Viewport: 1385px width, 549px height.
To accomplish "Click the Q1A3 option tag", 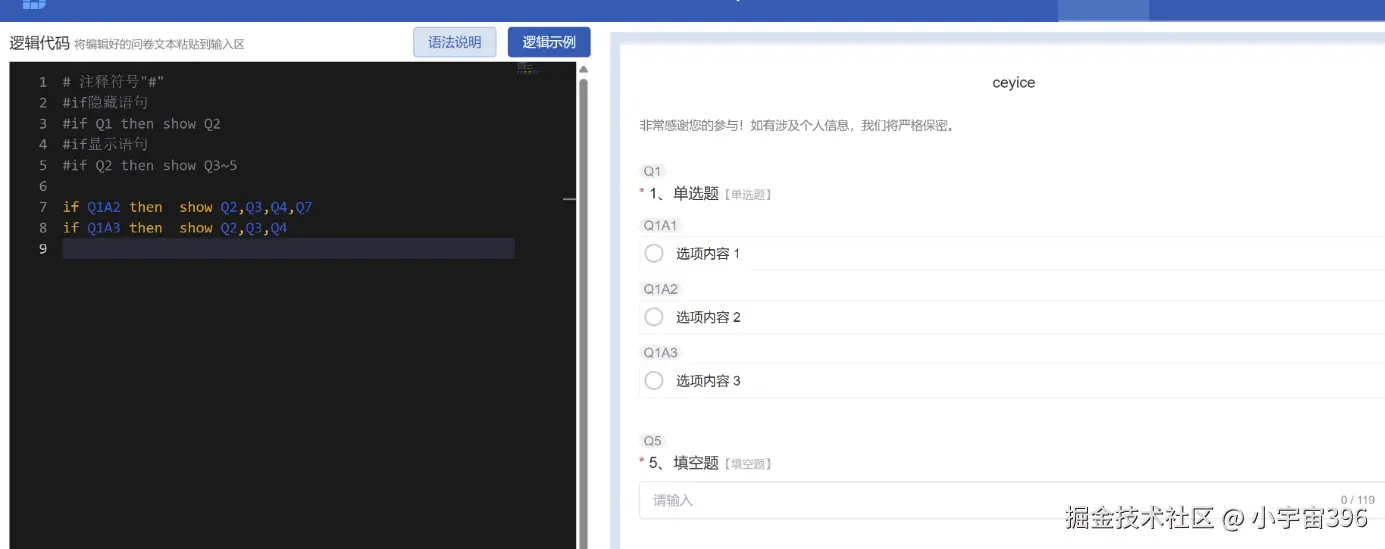I will click(x=660, y=352).
